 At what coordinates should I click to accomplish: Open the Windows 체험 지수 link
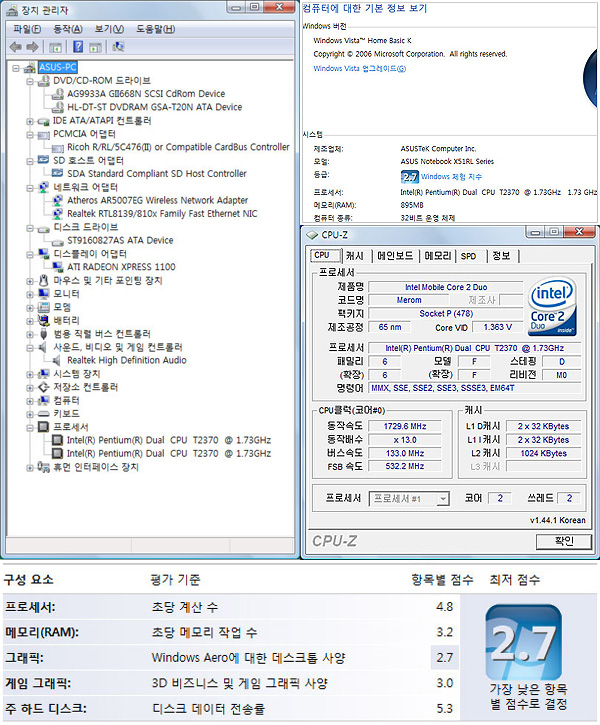pyautogui.click(x=451, y=177)
